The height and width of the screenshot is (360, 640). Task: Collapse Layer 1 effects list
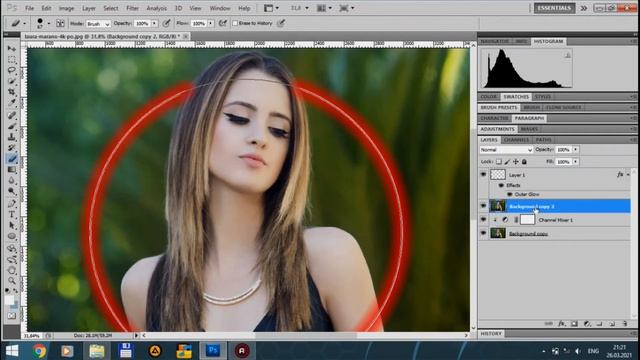628,175
